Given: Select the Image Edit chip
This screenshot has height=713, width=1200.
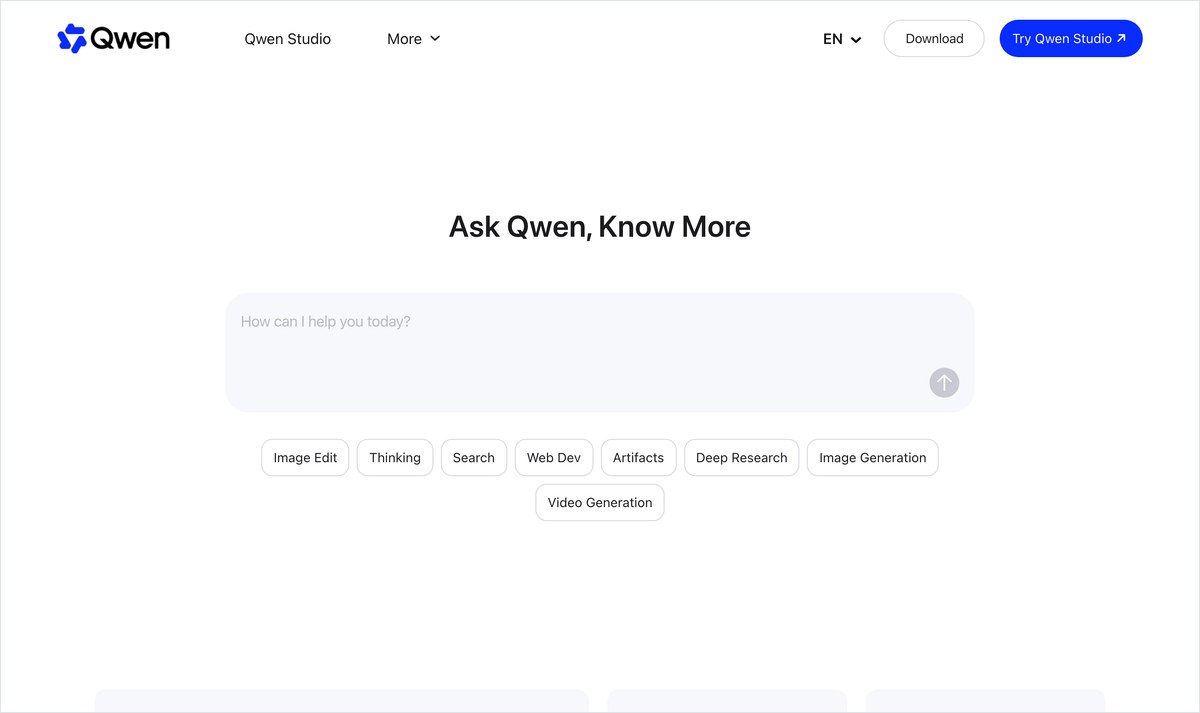Looking at the screenshot, I should click(305, 458).
